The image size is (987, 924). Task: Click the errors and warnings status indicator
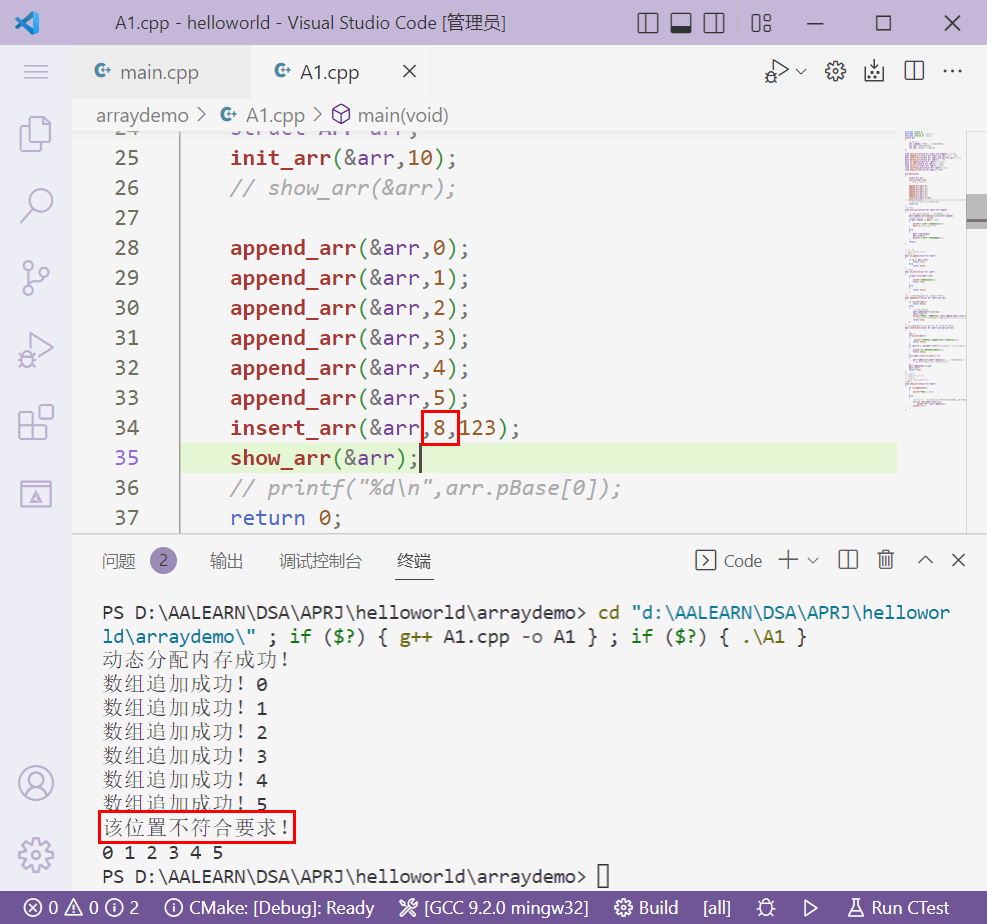(x=82, y=908)
